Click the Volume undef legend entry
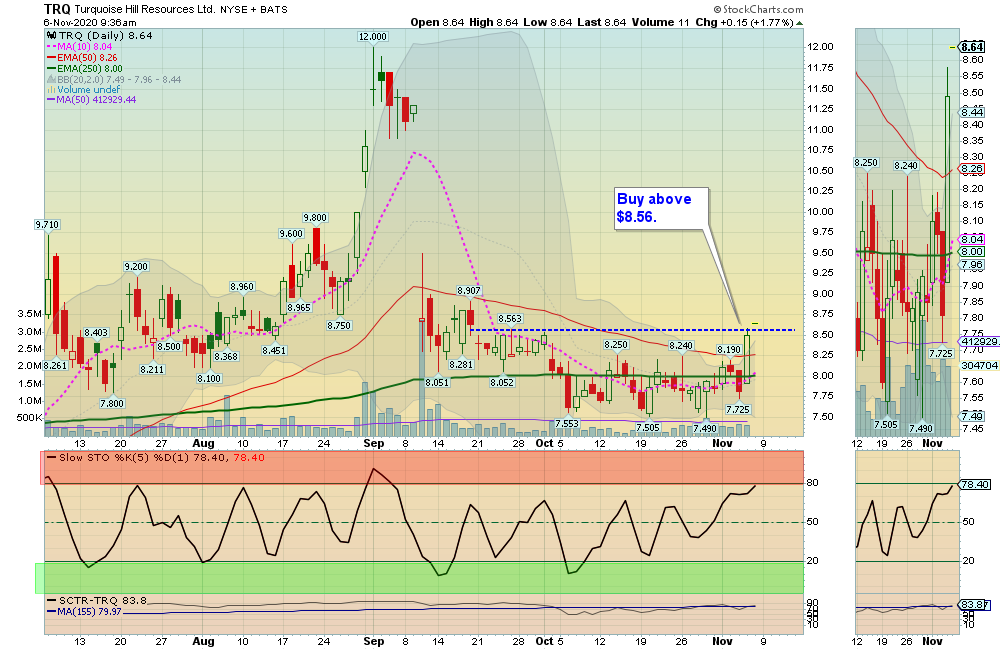This screenshot has width=1000, height=650. (x=84, y=89)
